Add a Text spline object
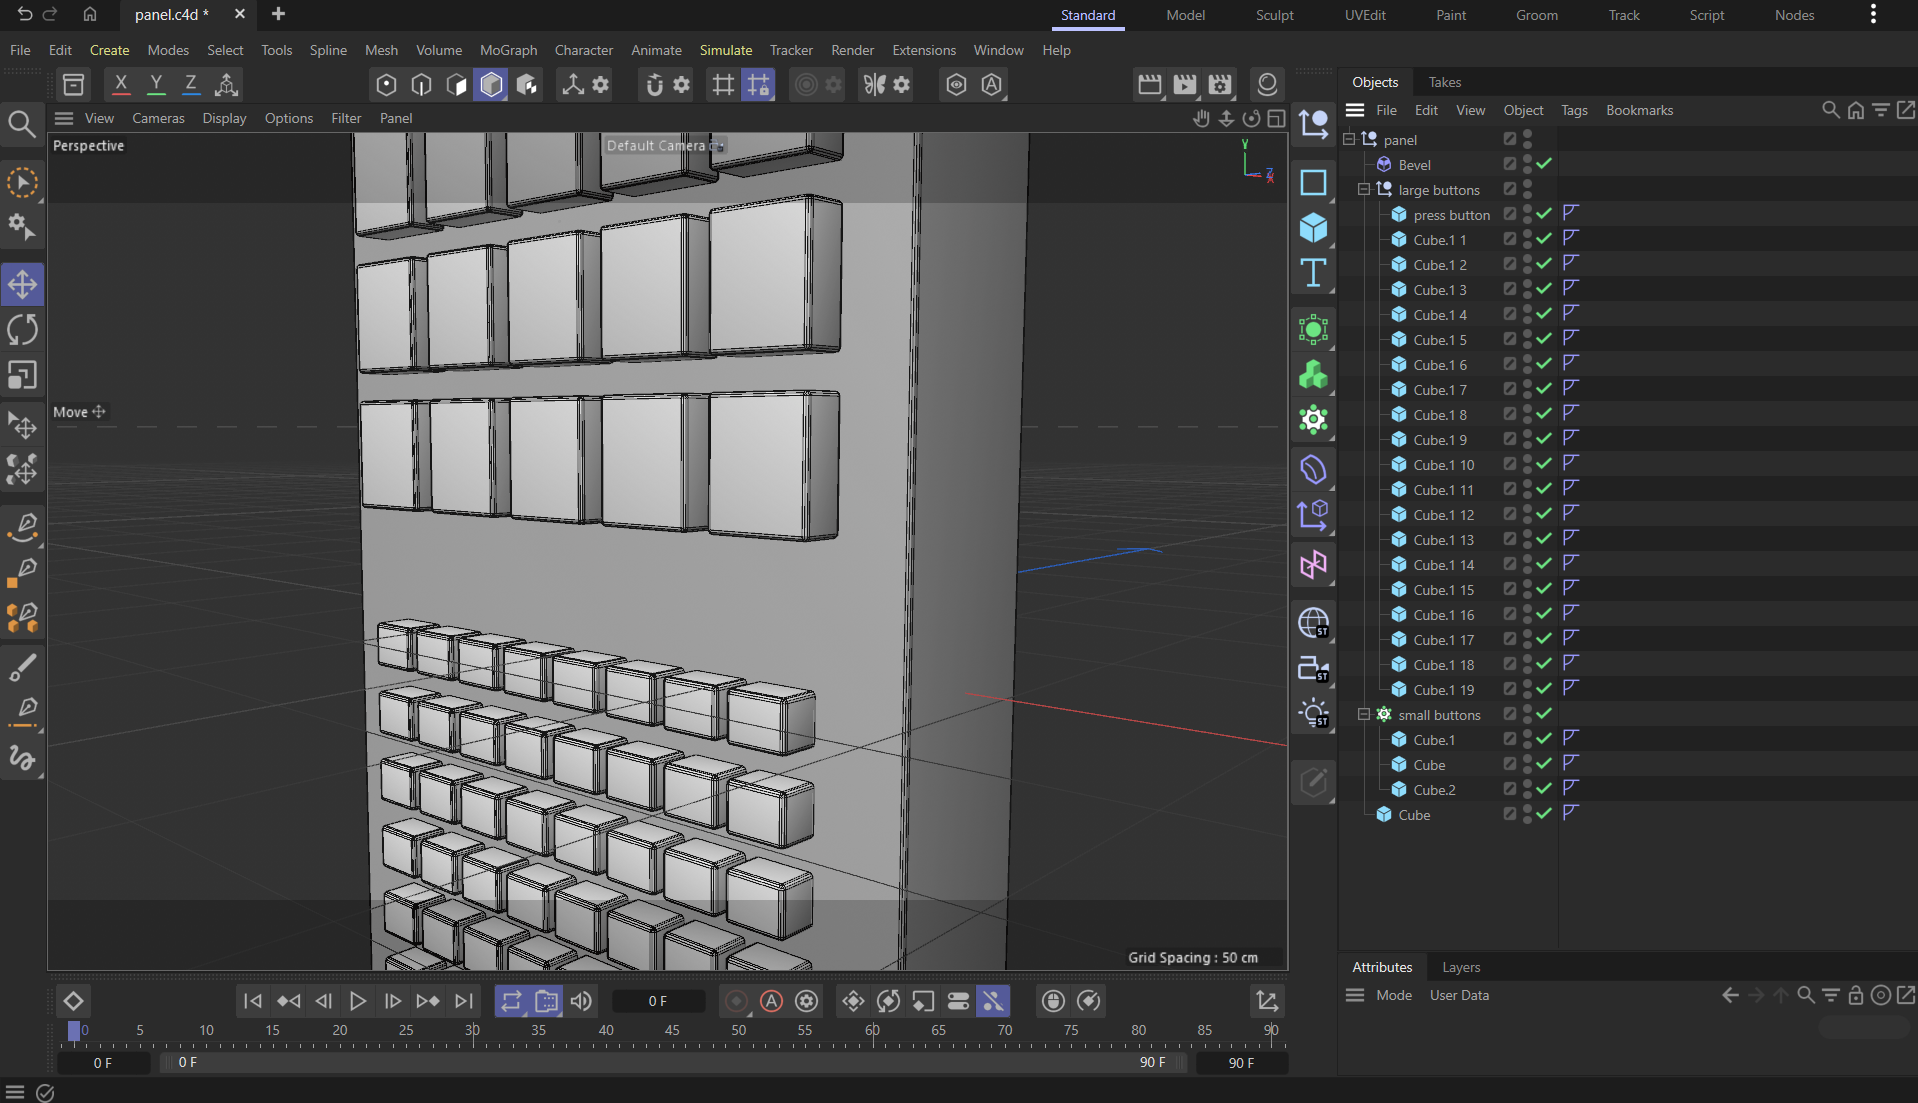 coord(1313,273)
